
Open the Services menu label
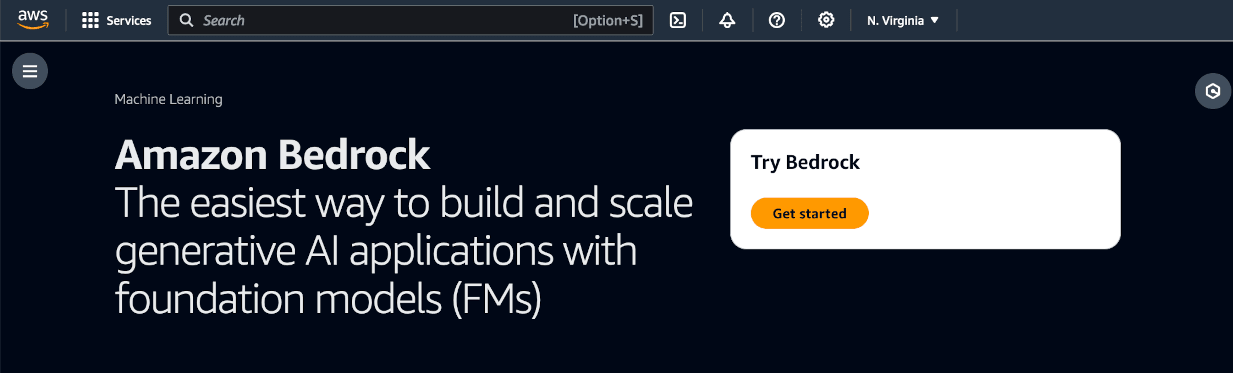(x=129, y=20)
